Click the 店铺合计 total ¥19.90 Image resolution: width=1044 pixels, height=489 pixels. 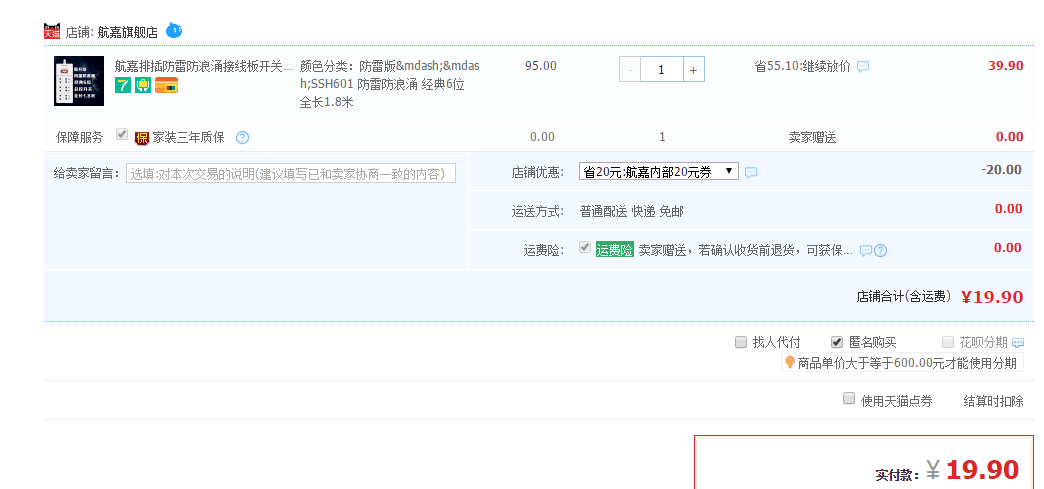tap(992, 297)
